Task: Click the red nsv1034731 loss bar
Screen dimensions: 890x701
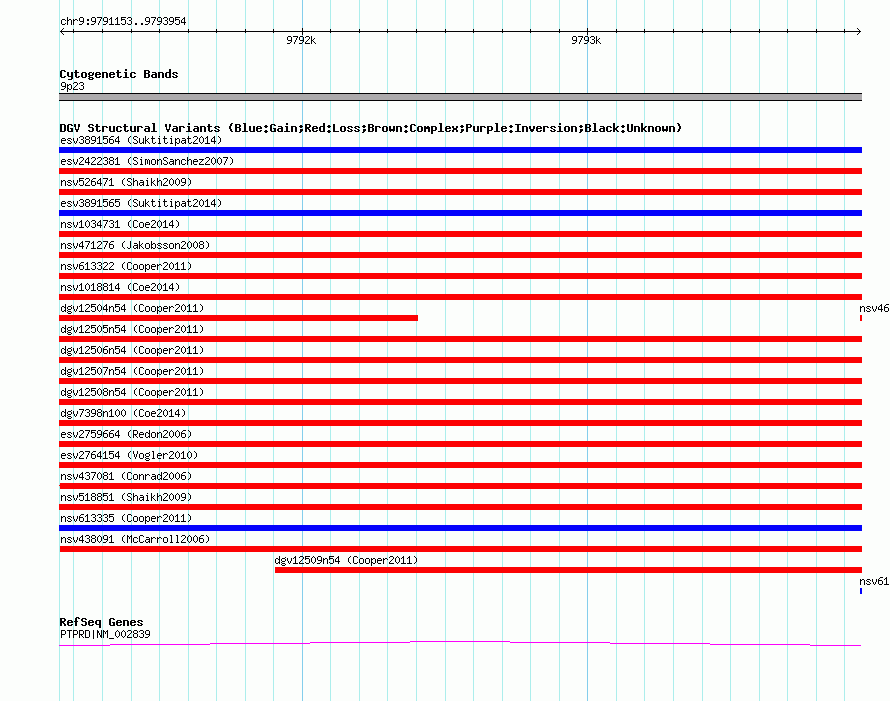Action: (x=460, y=234)
